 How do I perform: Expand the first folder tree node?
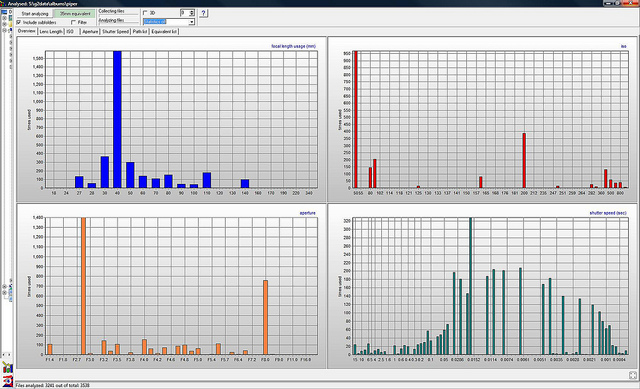(x=4, y=18)
